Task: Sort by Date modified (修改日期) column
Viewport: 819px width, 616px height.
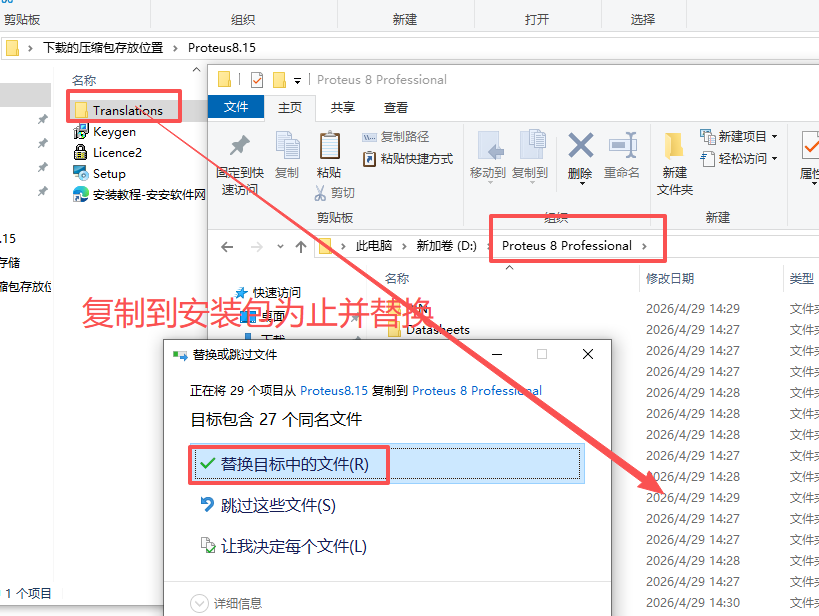Action: coord(670,278)
